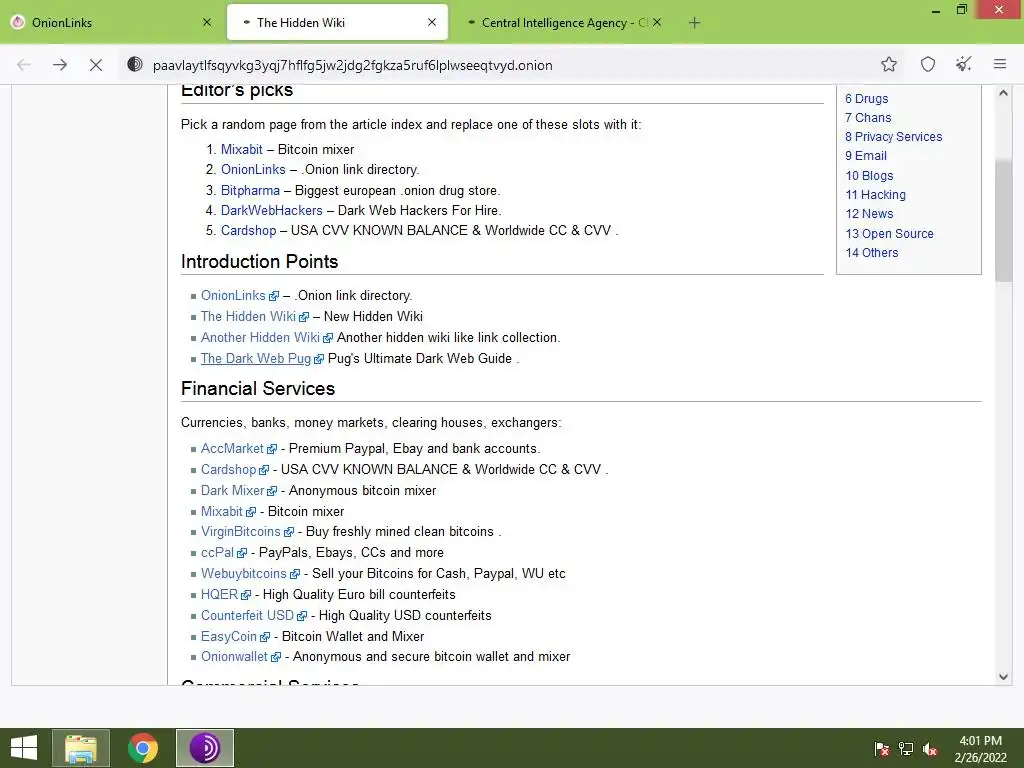Image resolution: width=1024 pixels, height=768 pixels.
Task: Open the shield security level icon
Action: [x=927, y=64]
